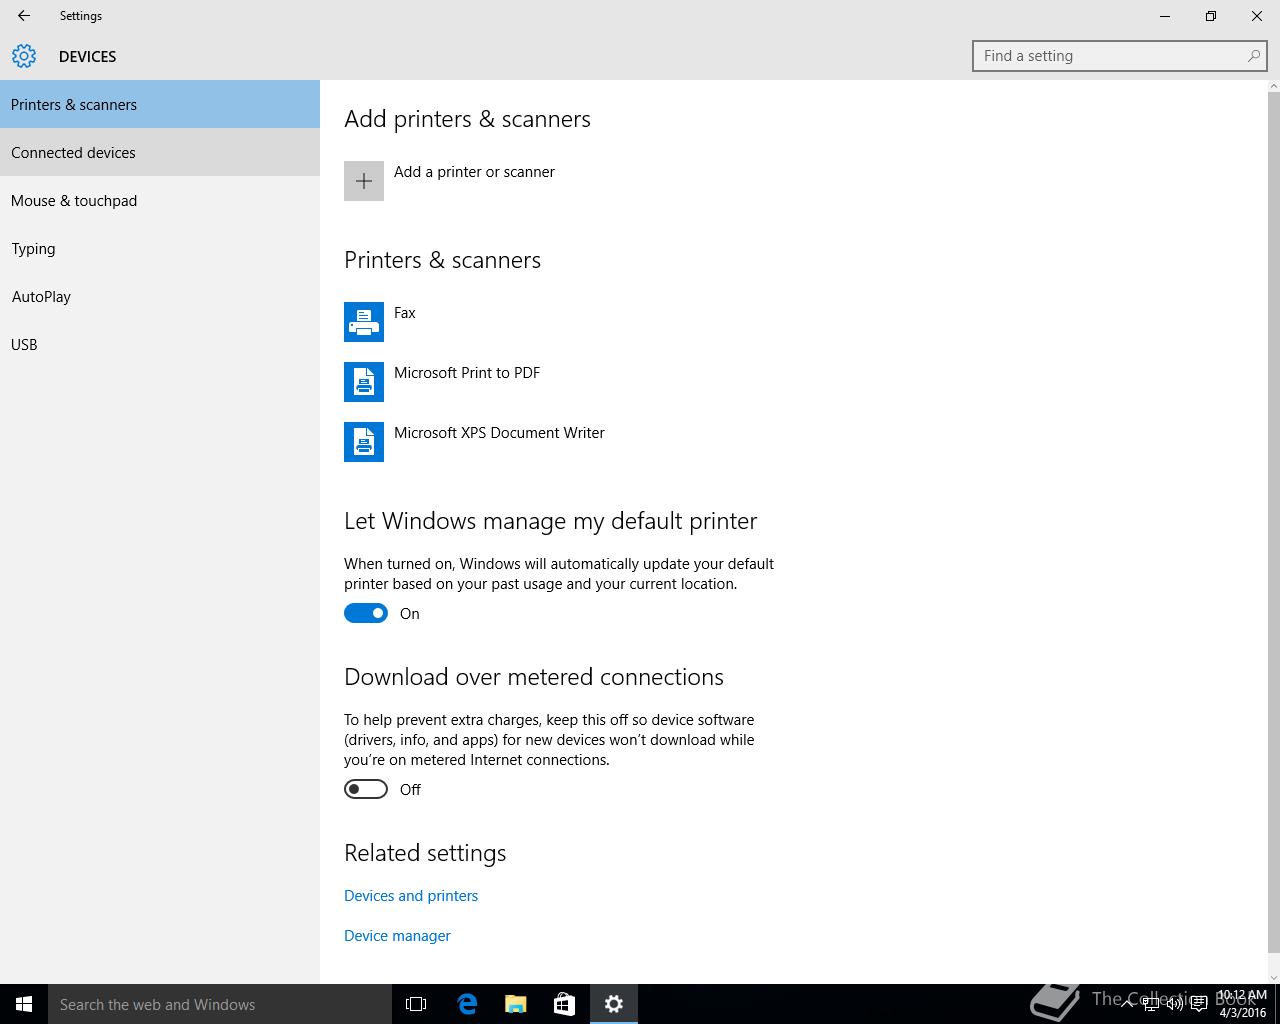The height and width of the screenshot is (1024, 1280).
Task: Click the Settings gear on taskbar
Action: (614, 1004)
